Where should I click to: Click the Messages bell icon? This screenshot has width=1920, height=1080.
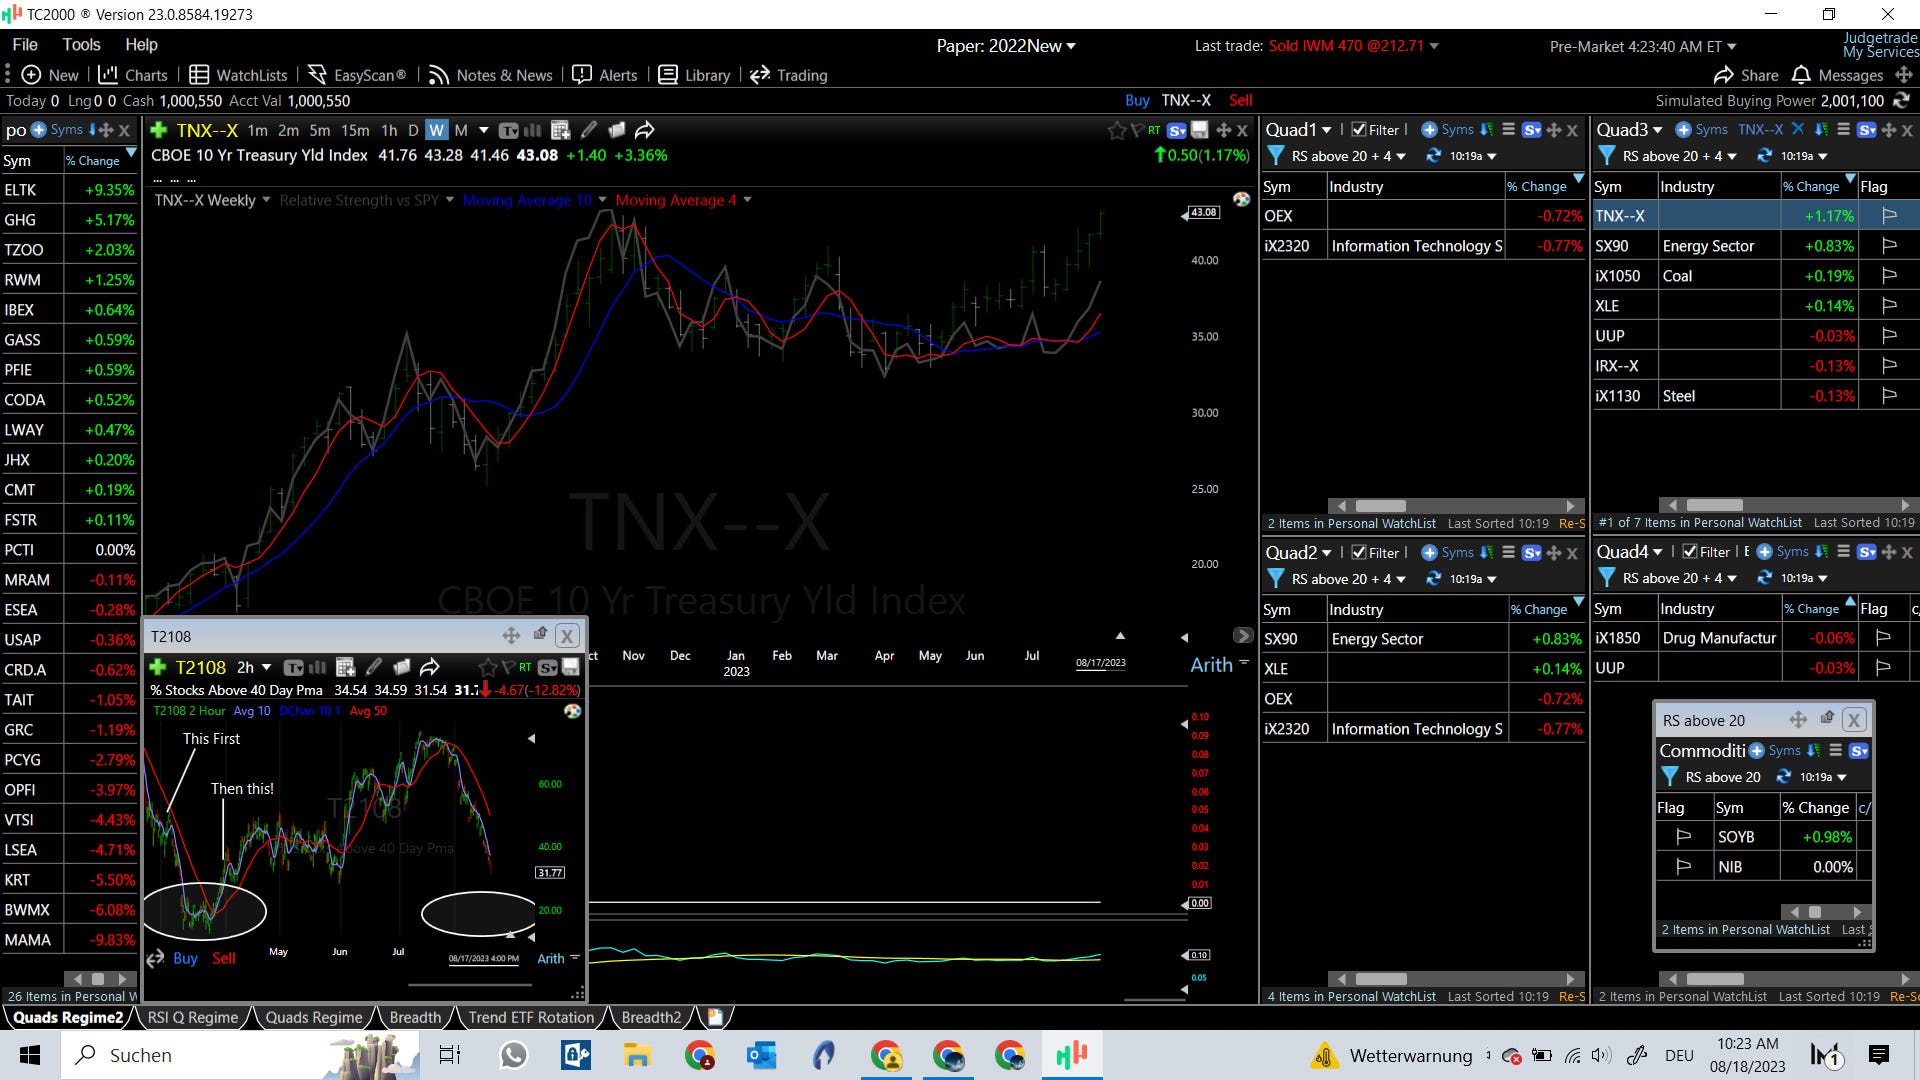1801,75
